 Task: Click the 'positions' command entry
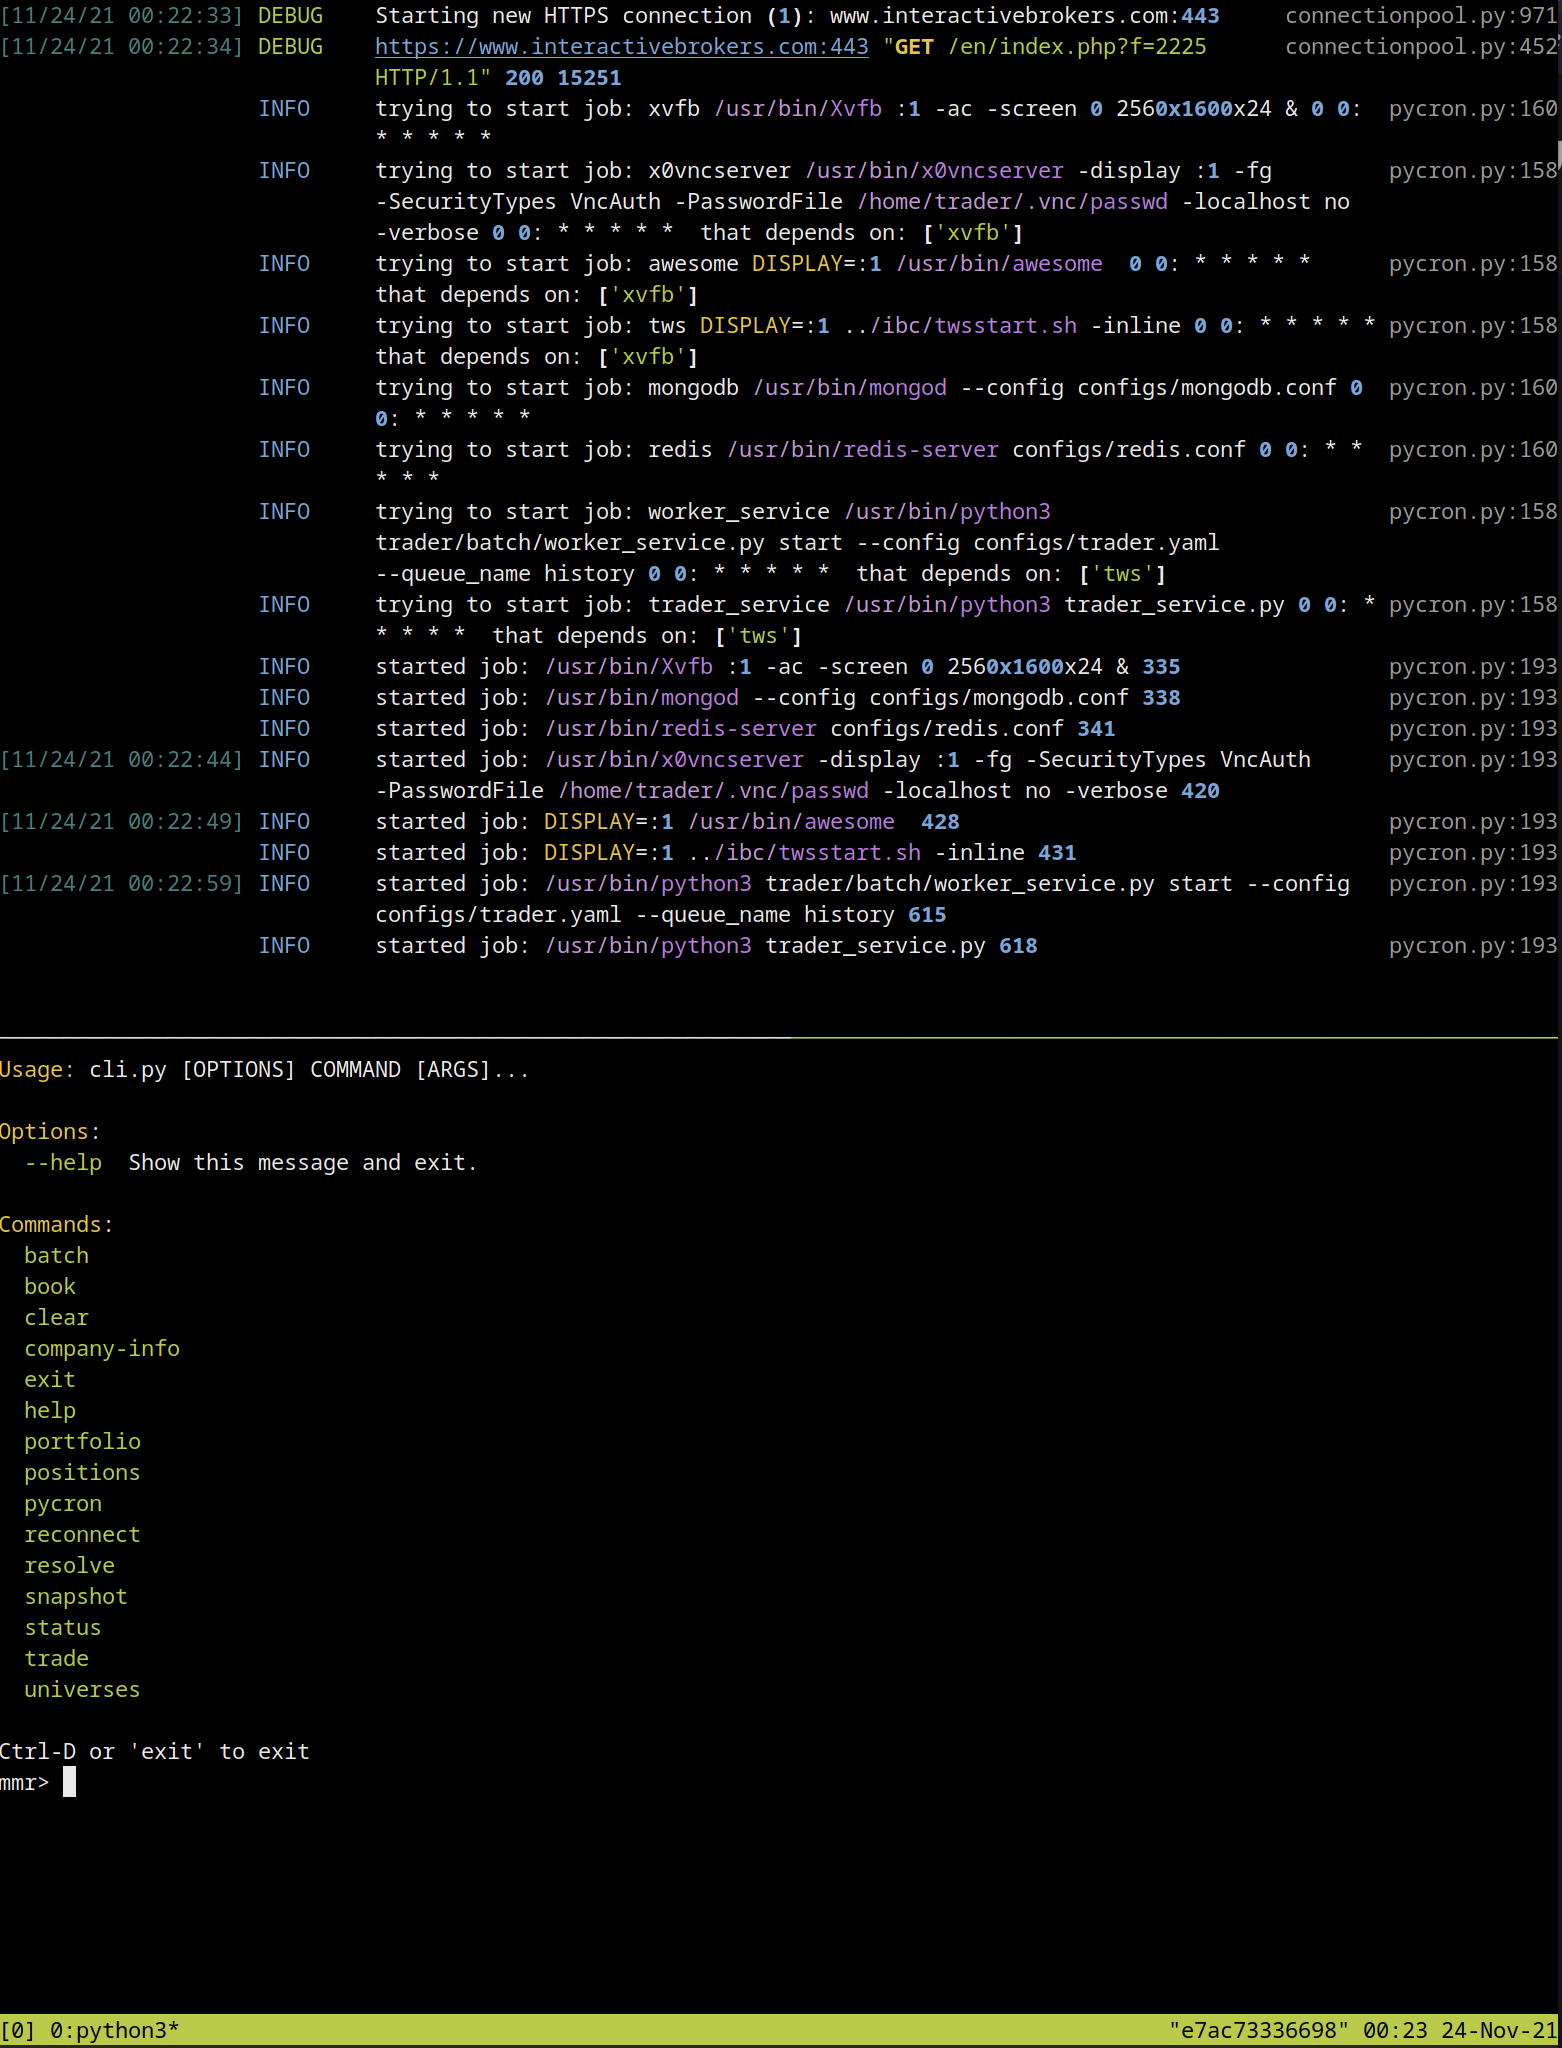[x=83, y=1472]
